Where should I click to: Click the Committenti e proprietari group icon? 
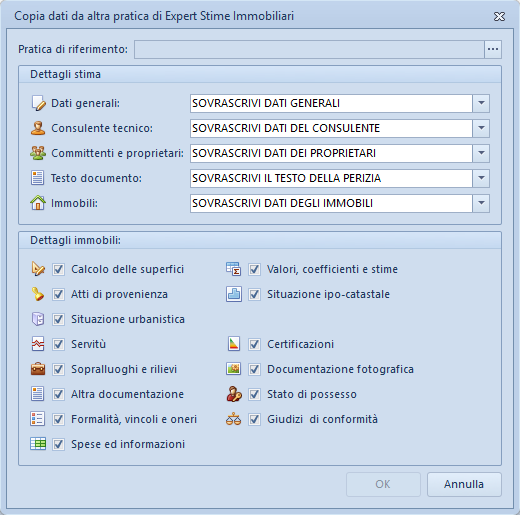click(x=38, y=153)
